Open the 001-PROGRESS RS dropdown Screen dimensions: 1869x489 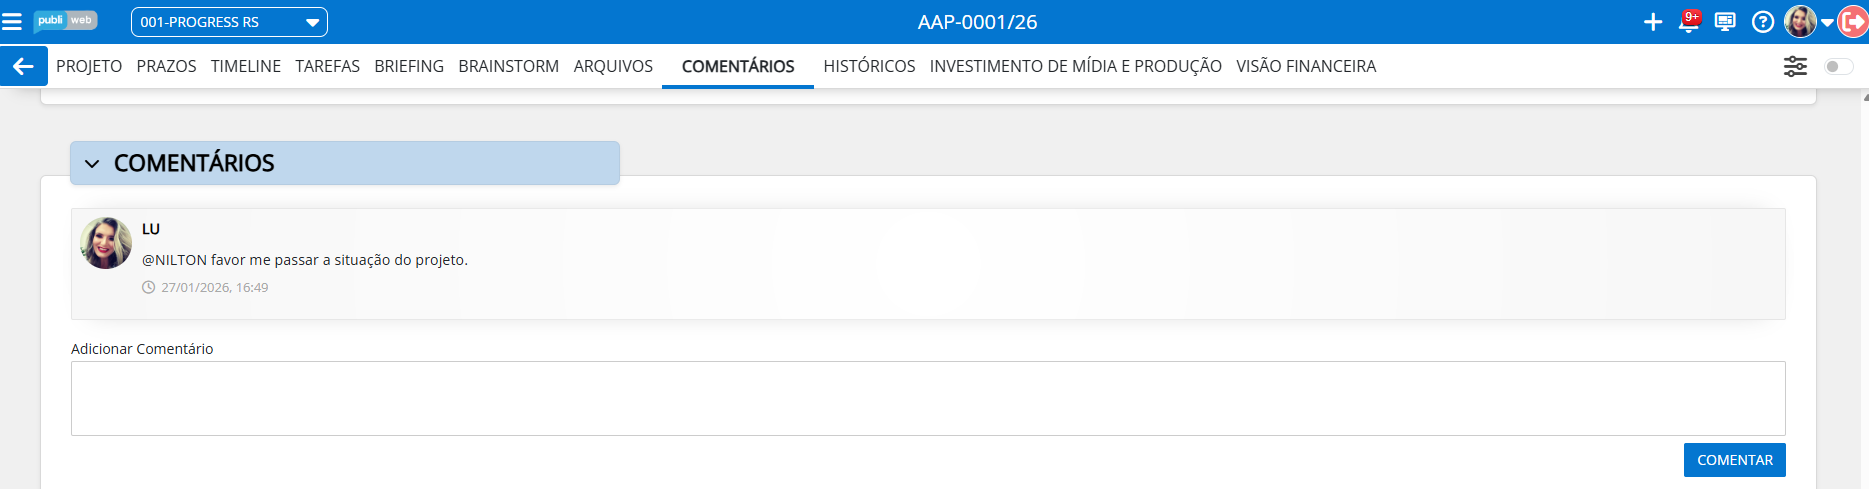coord(229,22)
